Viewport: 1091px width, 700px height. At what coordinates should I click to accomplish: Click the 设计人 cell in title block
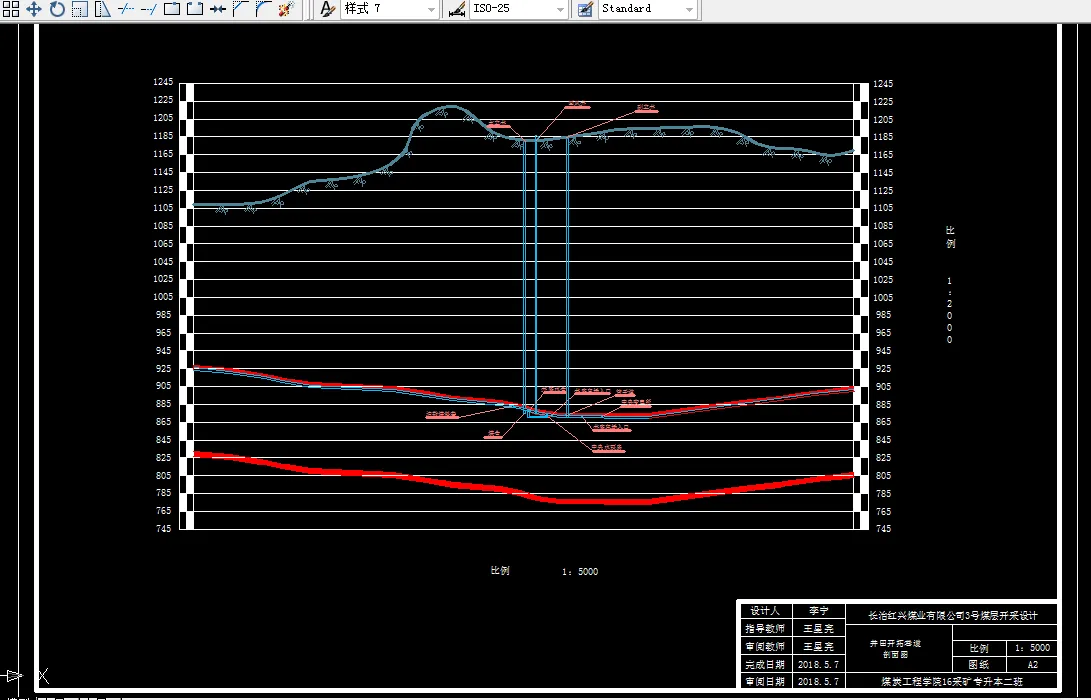765,611
